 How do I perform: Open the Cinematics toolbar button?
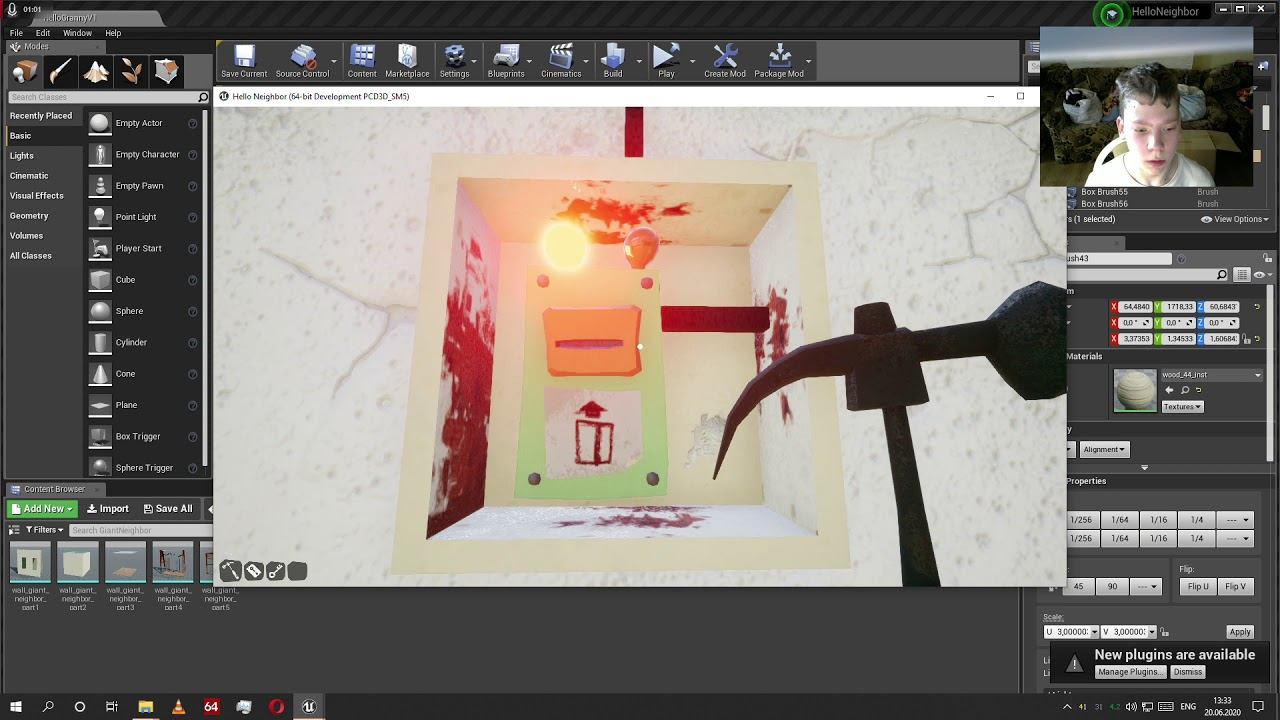561,61
